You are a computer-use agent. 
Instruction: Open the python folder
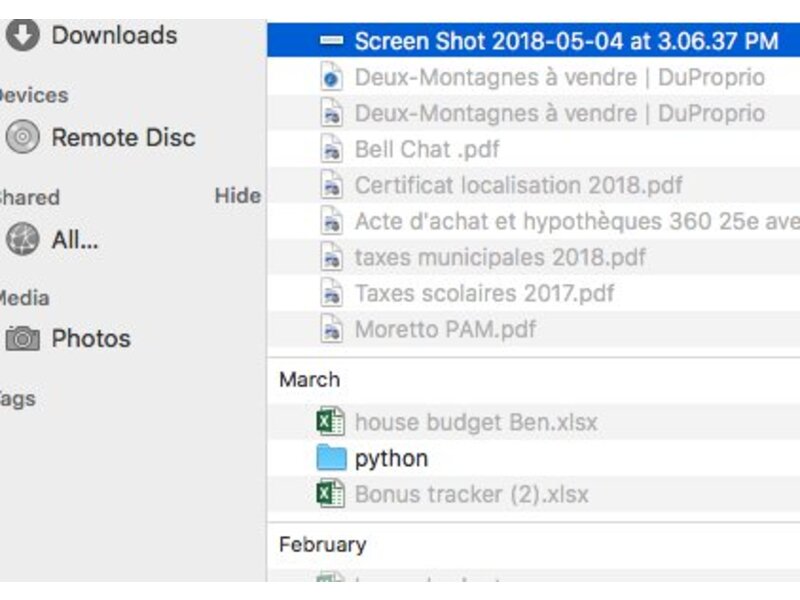(x=391, y=458)
